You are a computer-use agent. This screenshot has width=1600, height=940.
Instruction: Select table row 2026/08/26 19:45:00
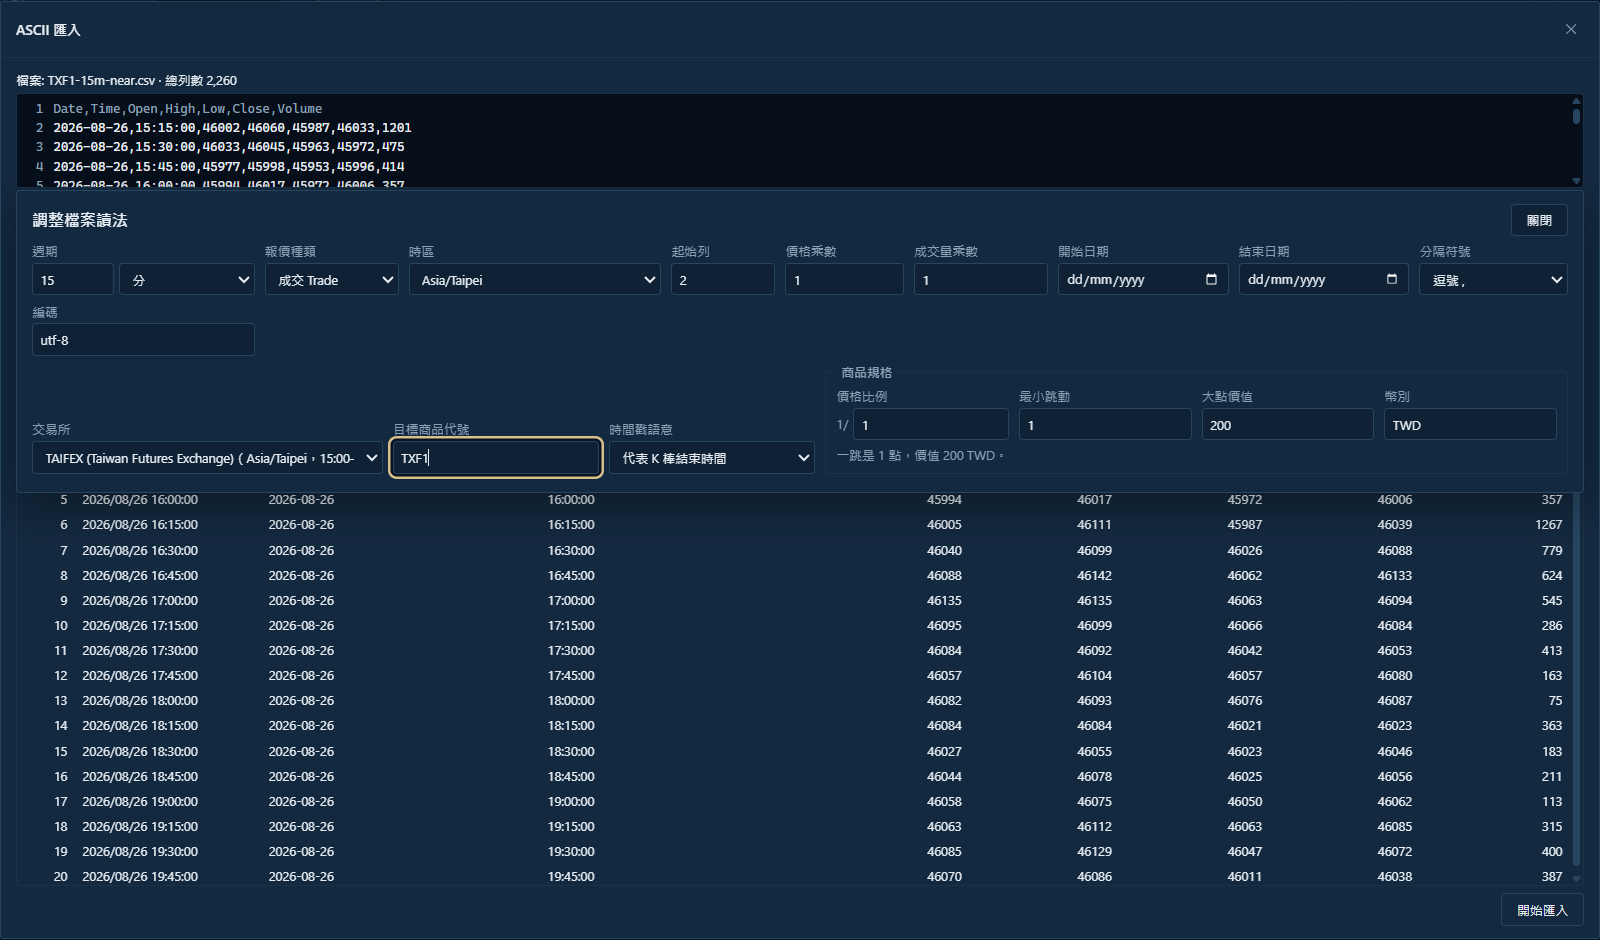796,876
